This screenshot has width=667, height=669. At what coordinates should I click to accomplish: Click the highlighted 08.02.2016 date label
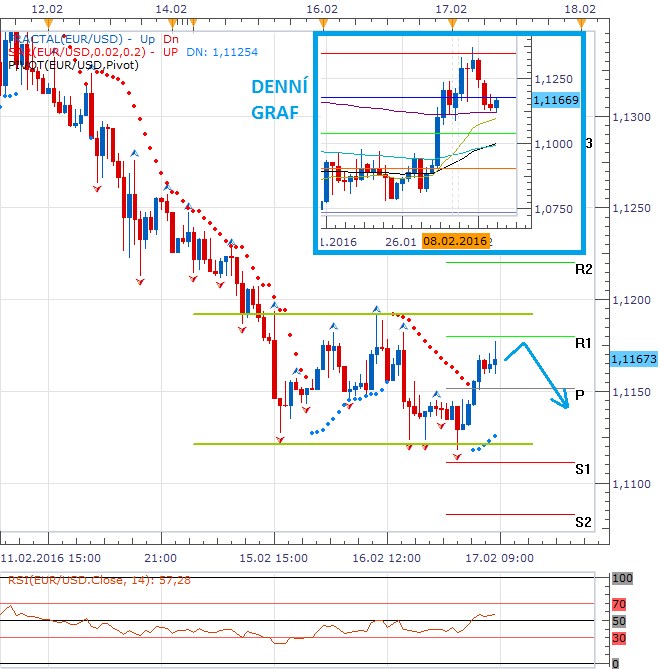tap(455, 241)
